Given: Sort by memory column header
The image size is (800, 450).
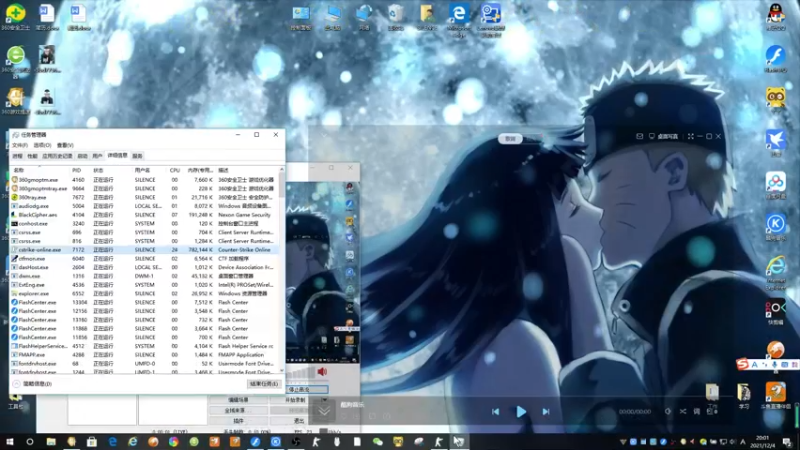Looking at the screenshot, I should point(199,170).
